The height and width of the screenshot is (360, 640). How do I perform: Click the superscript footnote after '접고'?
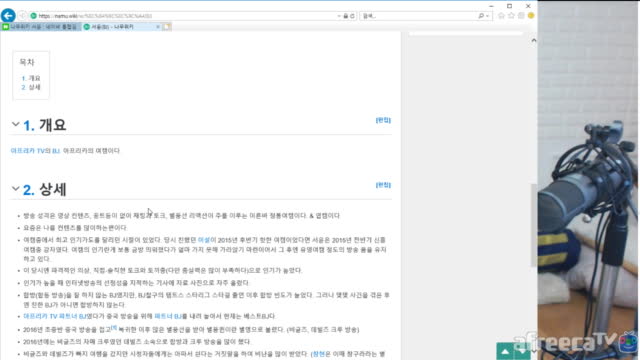click(x=114, y=327)
